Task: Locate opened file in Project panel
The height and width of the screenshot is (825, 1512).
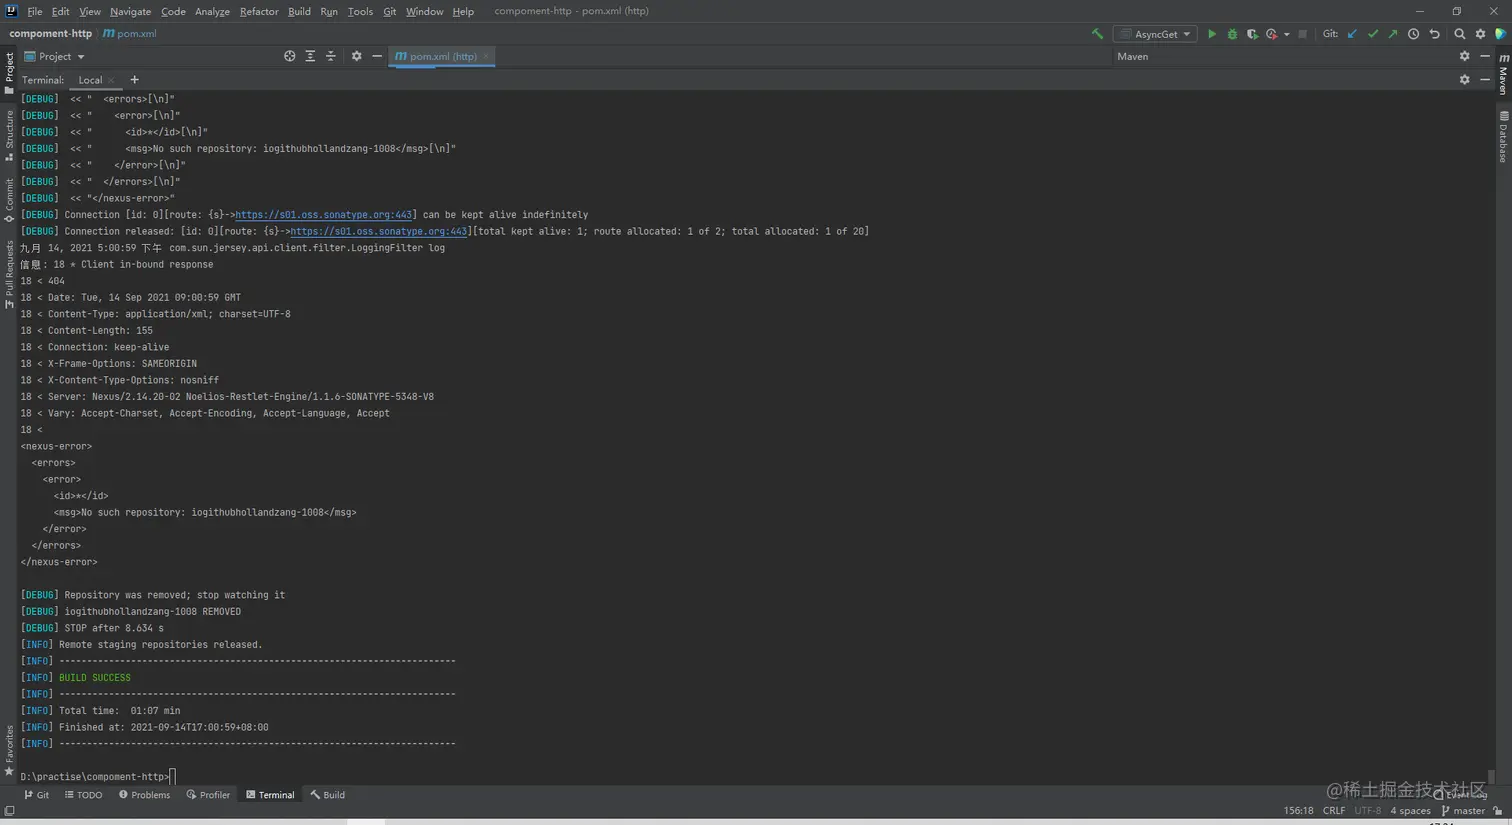Action: [289, 56]
